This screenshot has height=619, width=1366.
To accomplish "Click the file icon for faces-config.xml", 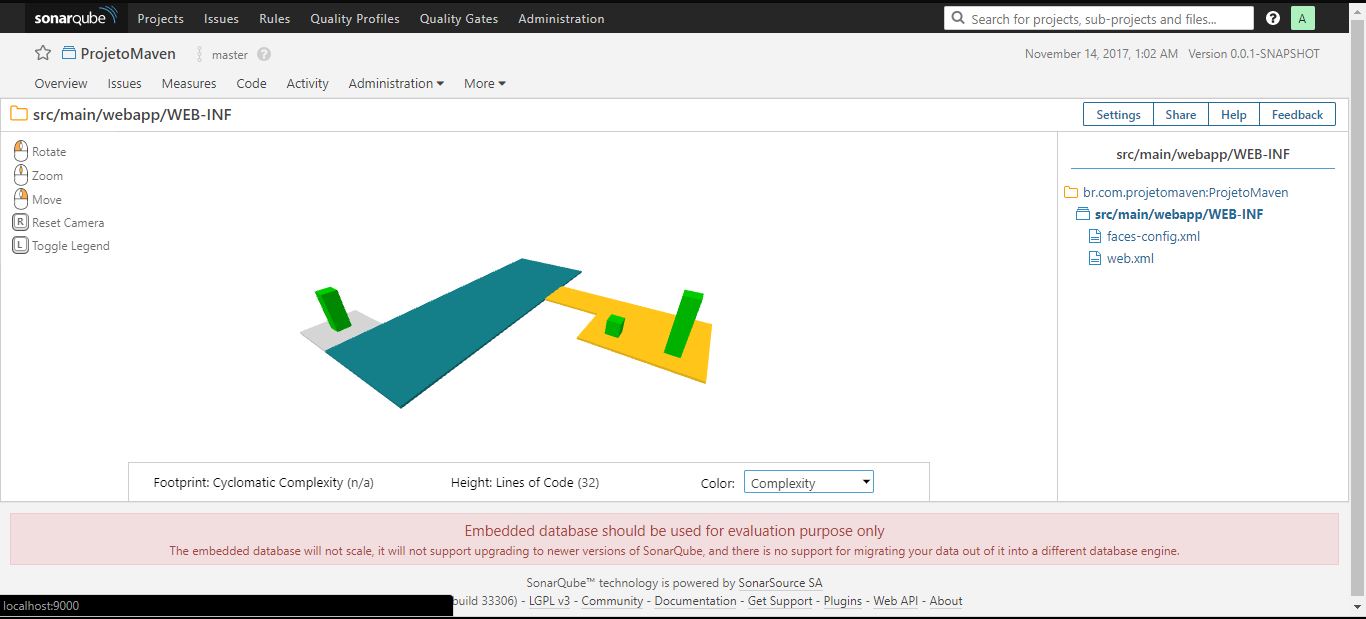I will [x=1094, y=236].
